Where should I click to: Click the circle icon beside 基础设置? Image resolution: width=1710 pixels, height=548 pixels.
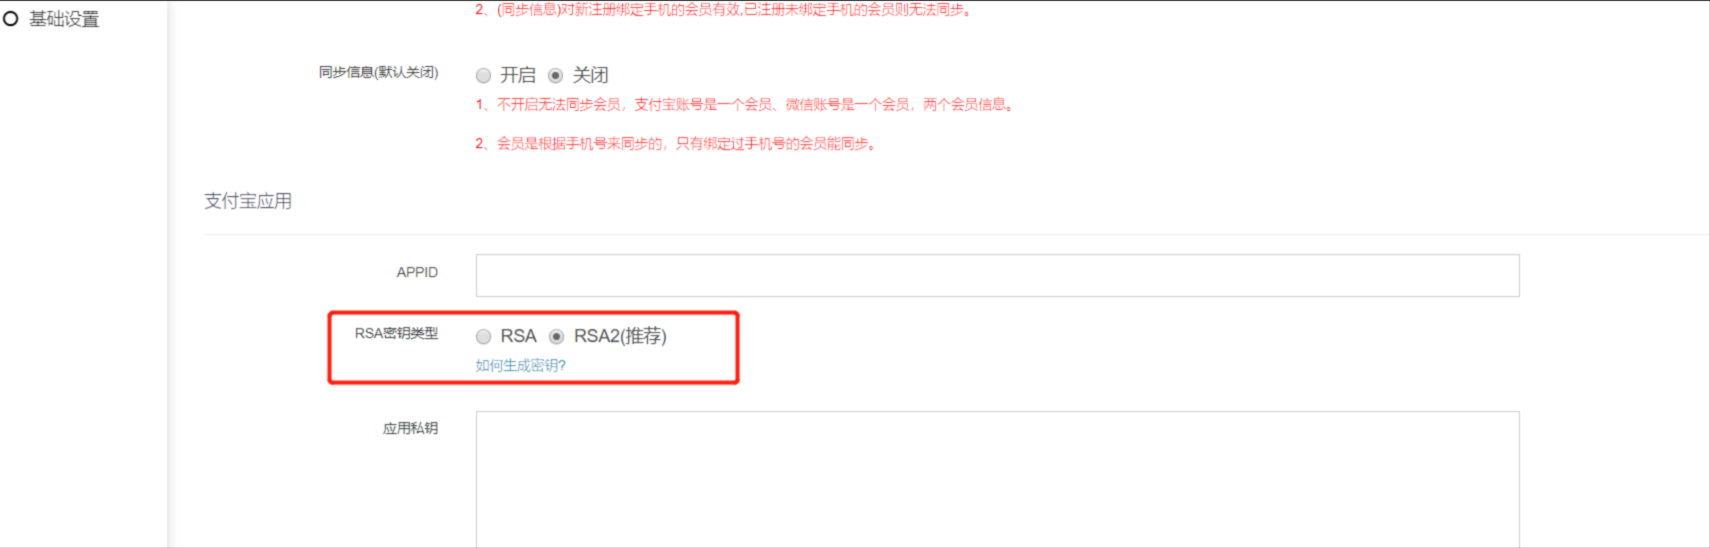click(11, 19)
